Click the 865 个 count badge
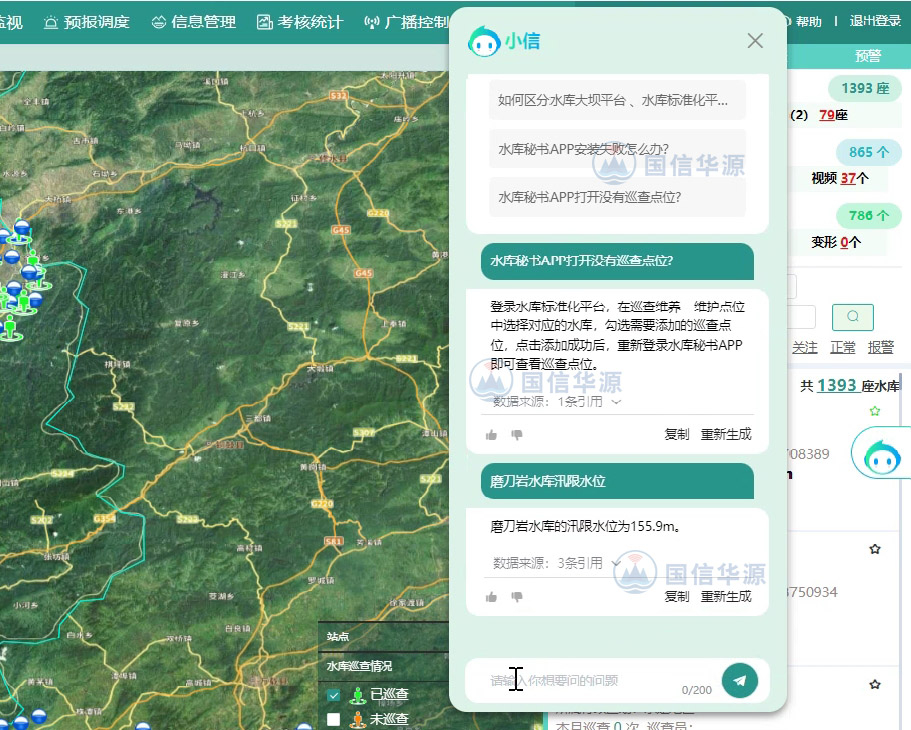 (x=869, y=152)
